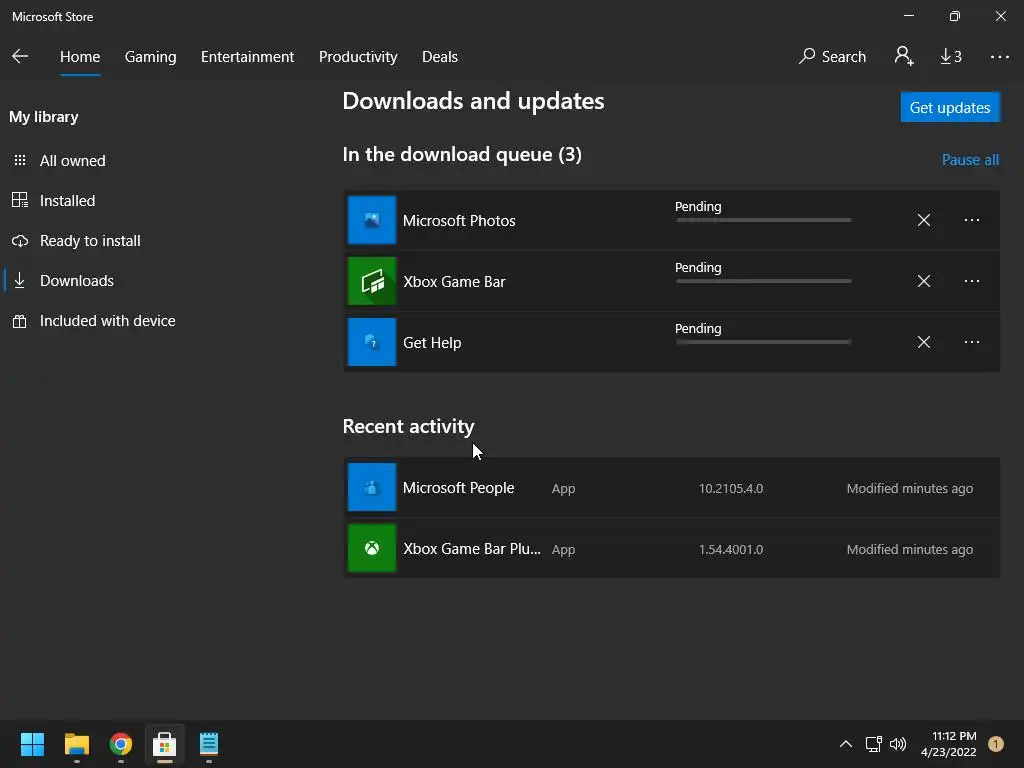Click the Microsoft Photos app icon
Viewport: 1024px width, 768px height.
(372, 220)
